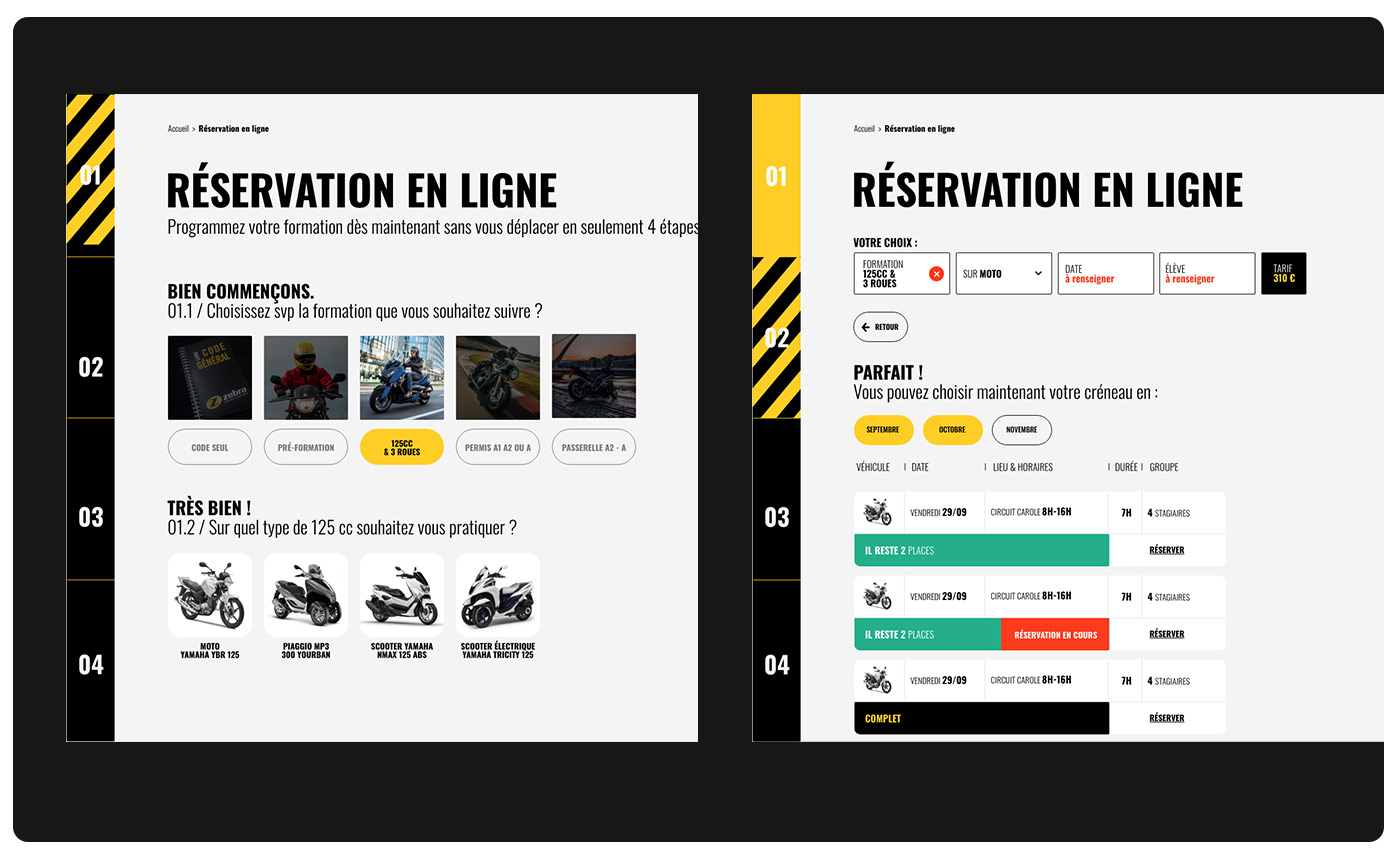
Task: Click the Durée column header
Action: point(1126,467)
